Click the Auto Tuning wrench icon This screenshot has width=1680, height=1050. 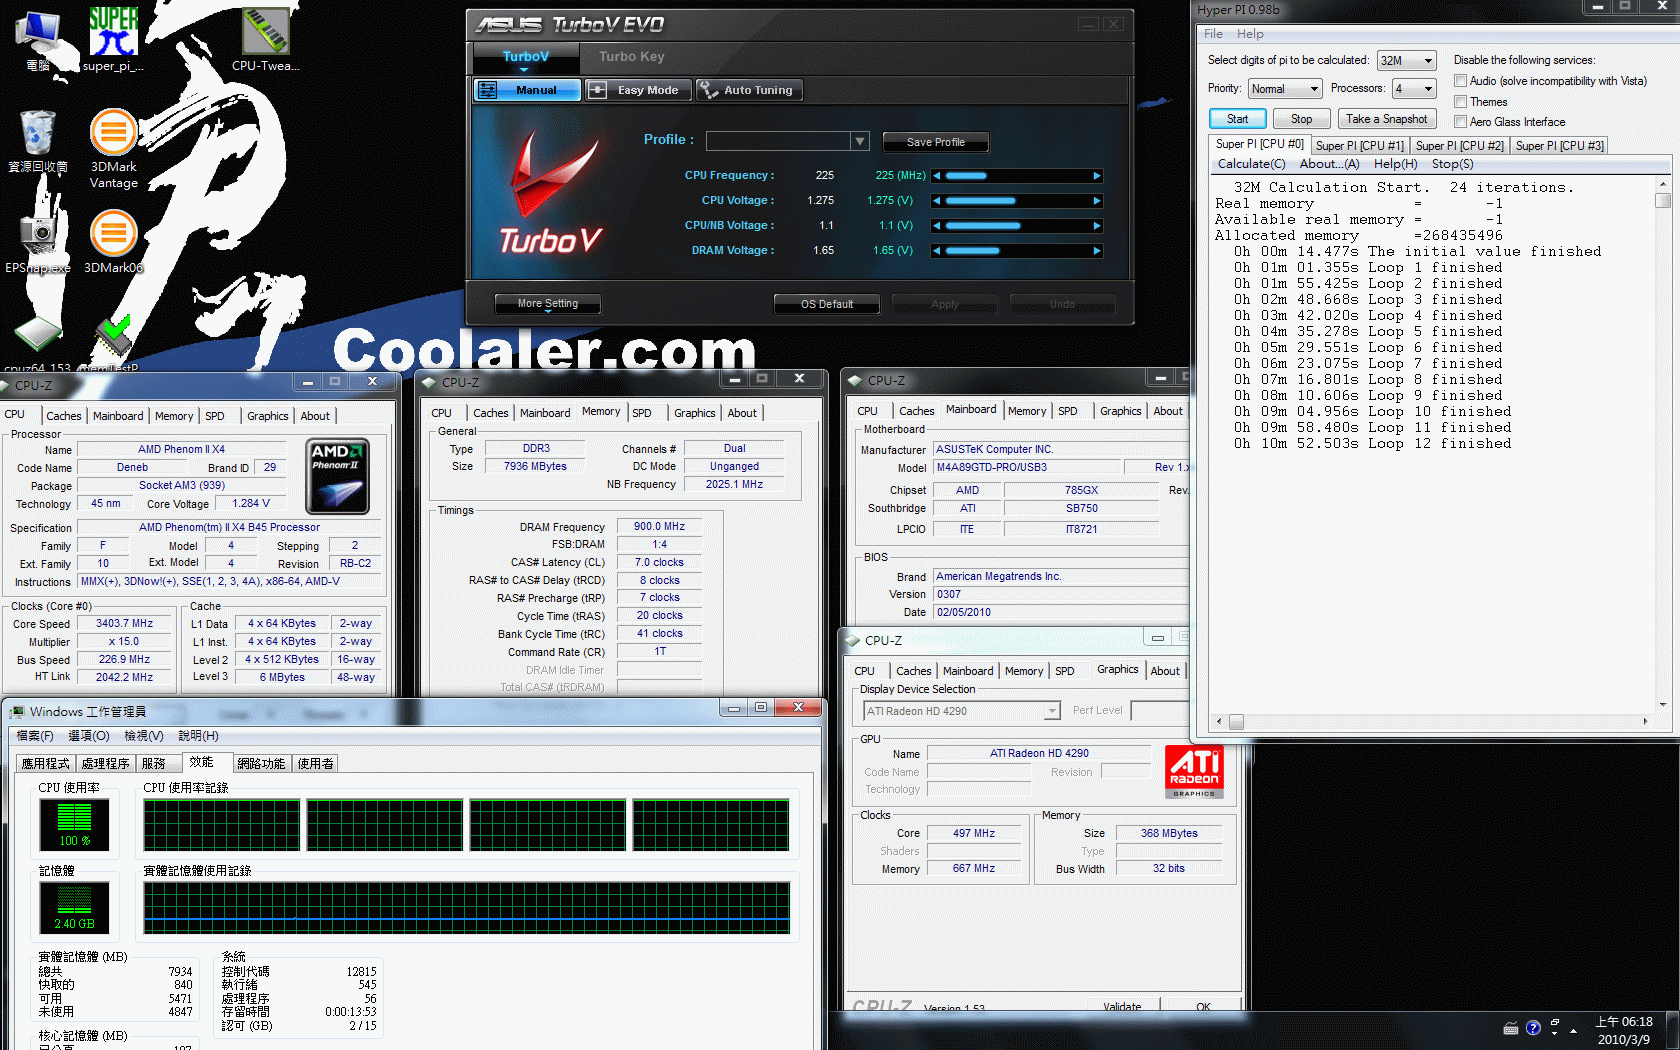click(x=708, y=90)
